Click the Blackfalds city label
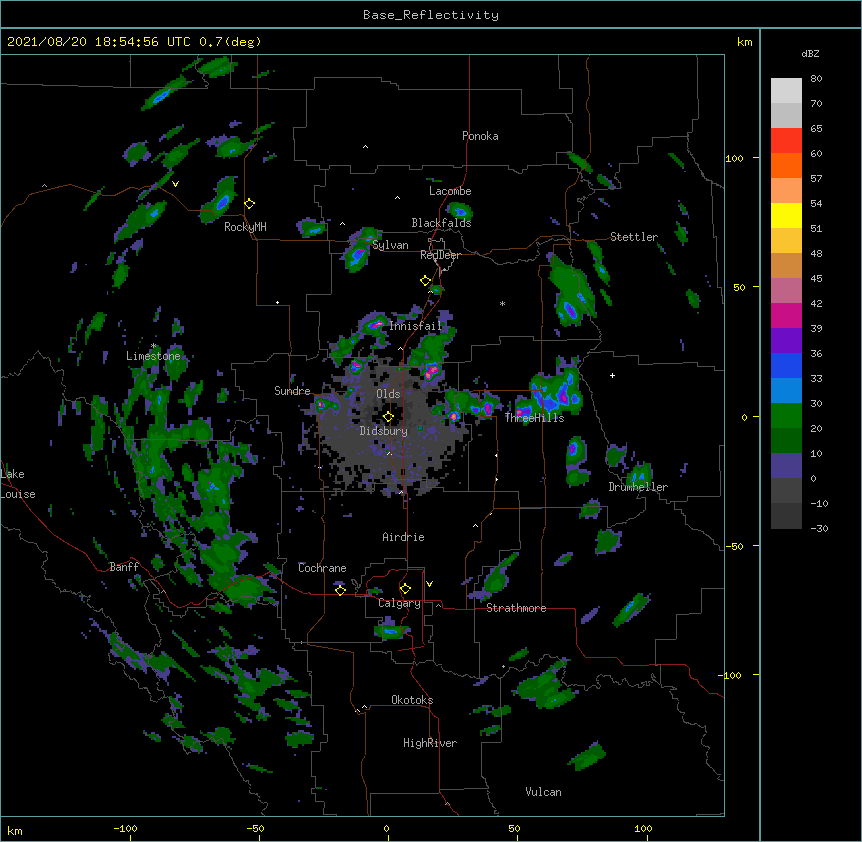The height and width of the screenshot is (842, 862). pos(441,223)
